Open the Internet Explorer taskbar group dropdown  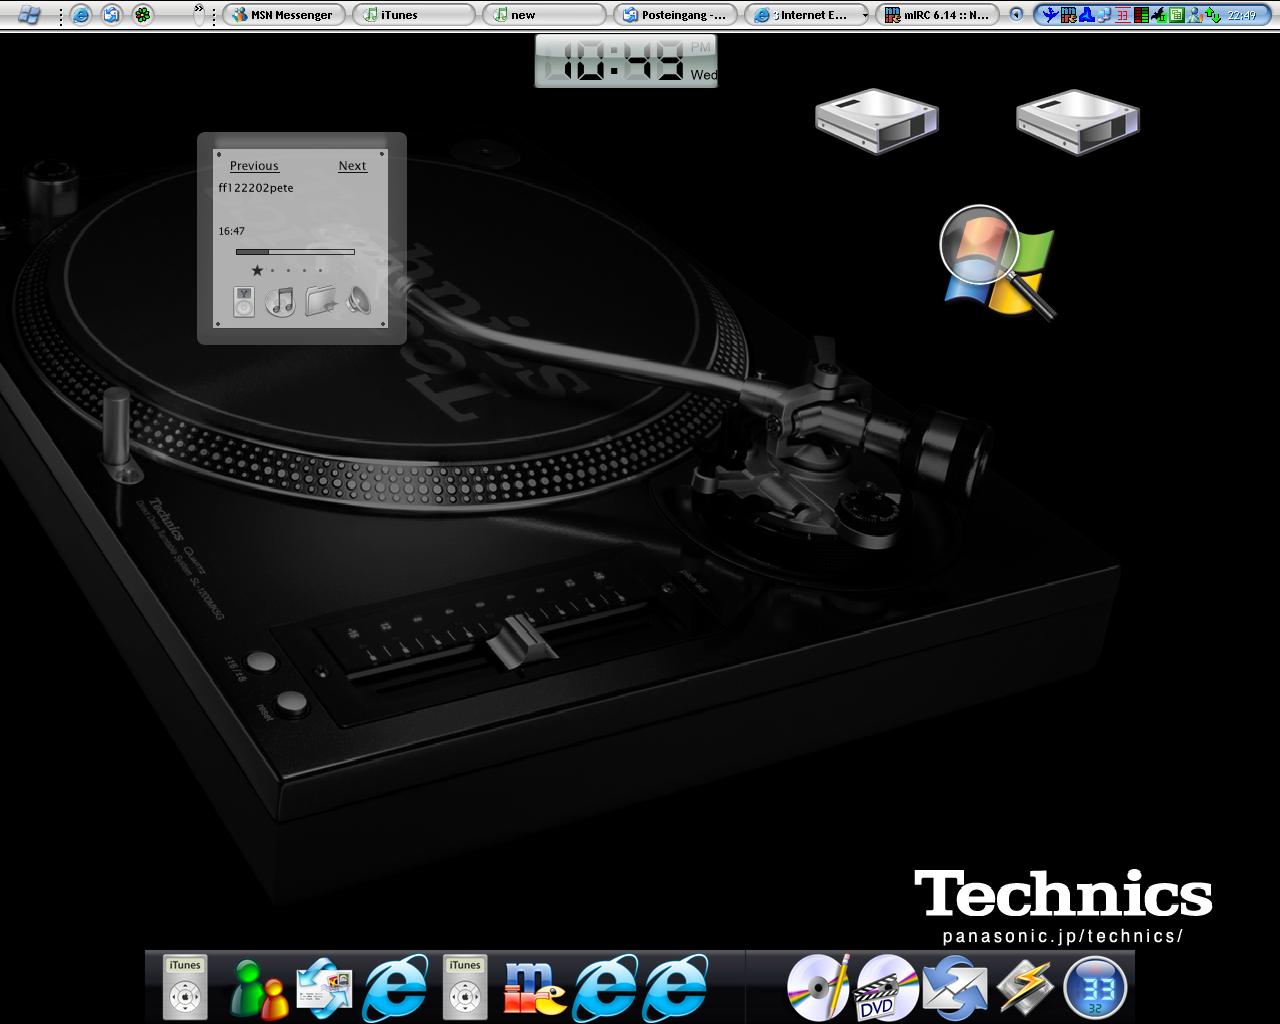865,15
